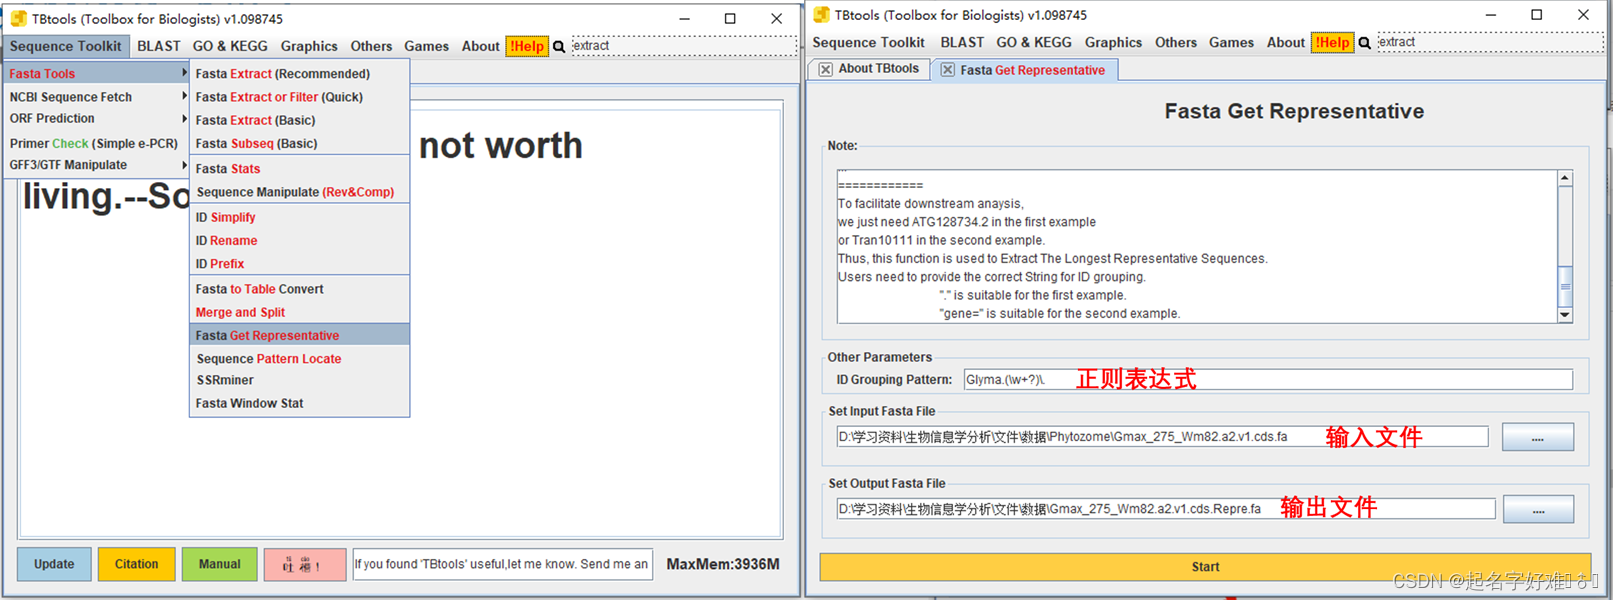Choose Fasta Extract (Basic)
The height and width of the screenshot is (600, 1613).
pos(299,120)
